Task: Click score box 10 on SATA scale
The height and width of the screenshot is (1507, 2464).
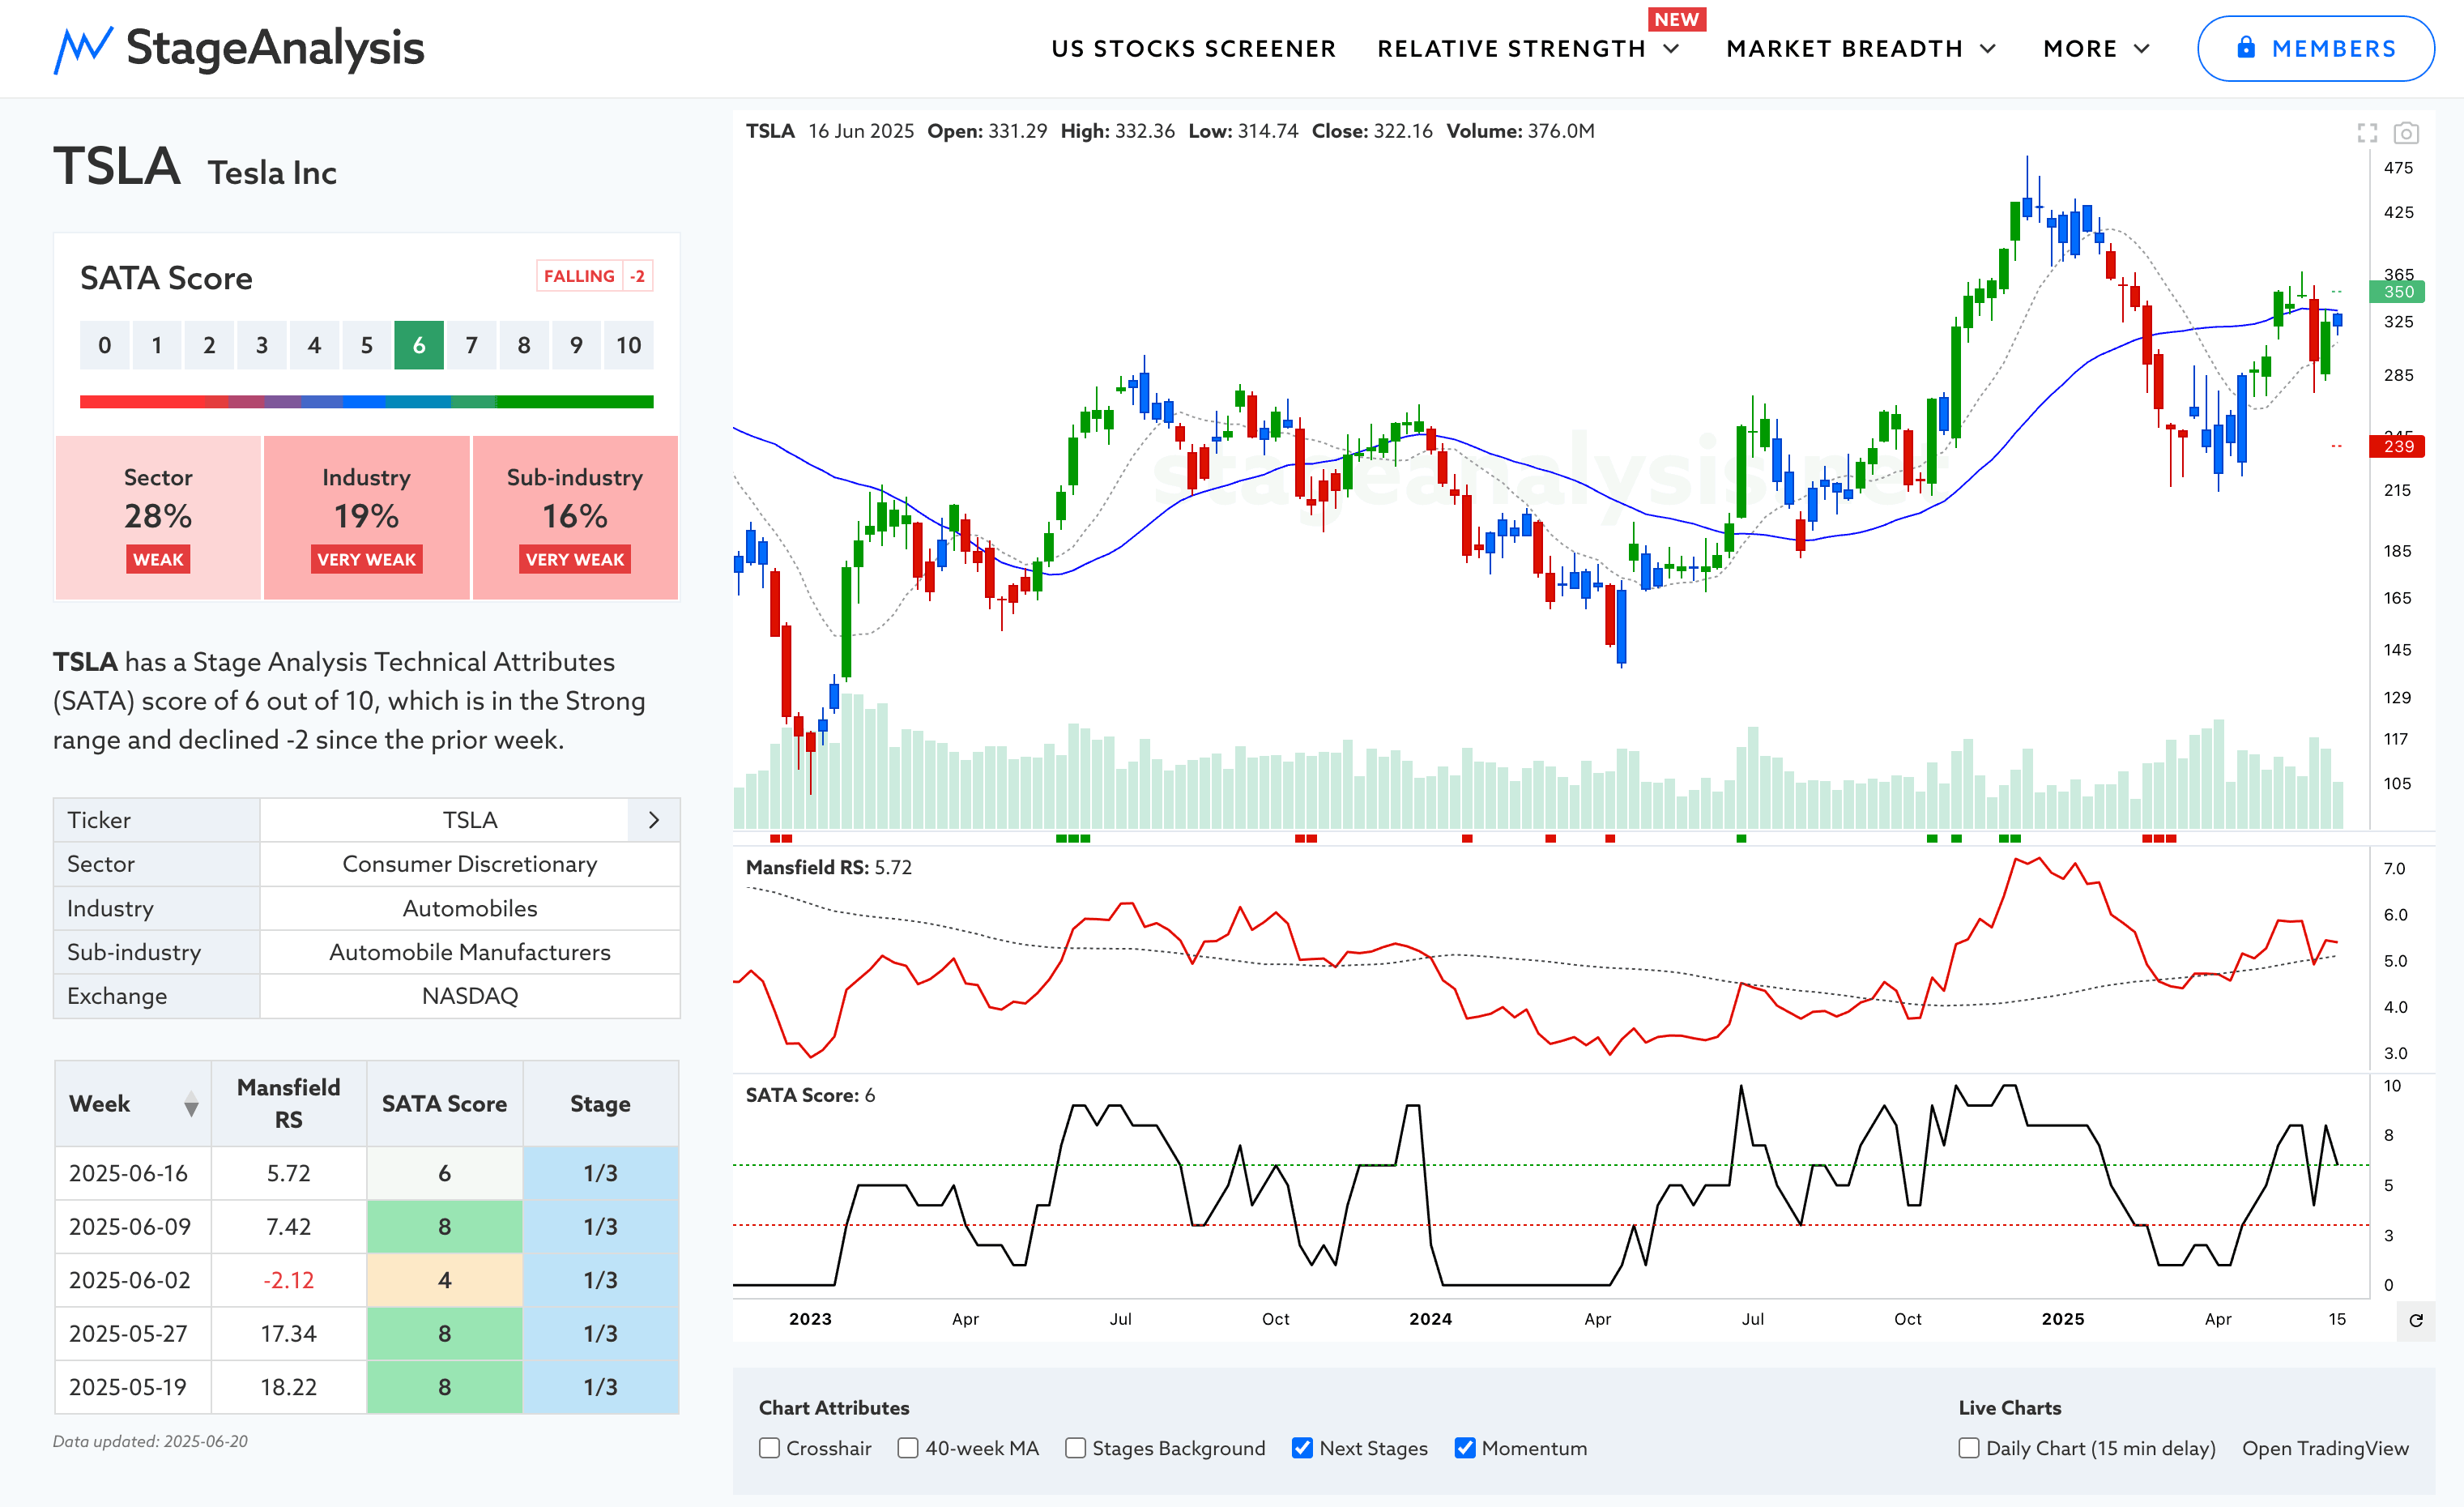Action: 628,345
